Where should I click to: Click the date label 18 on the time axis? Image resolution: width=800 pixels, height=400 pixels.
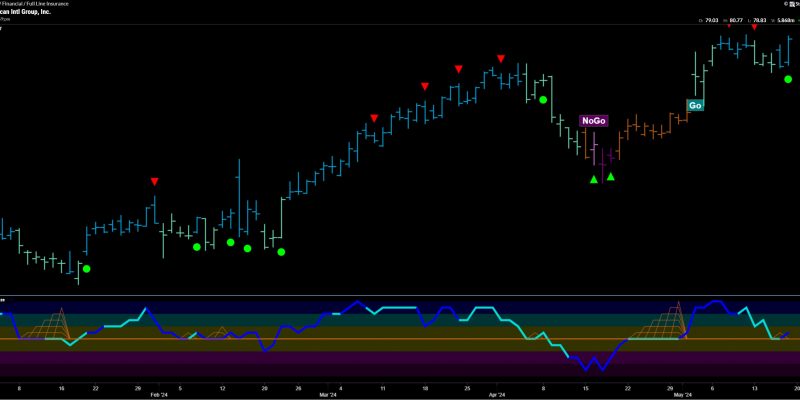coord(424,388)
